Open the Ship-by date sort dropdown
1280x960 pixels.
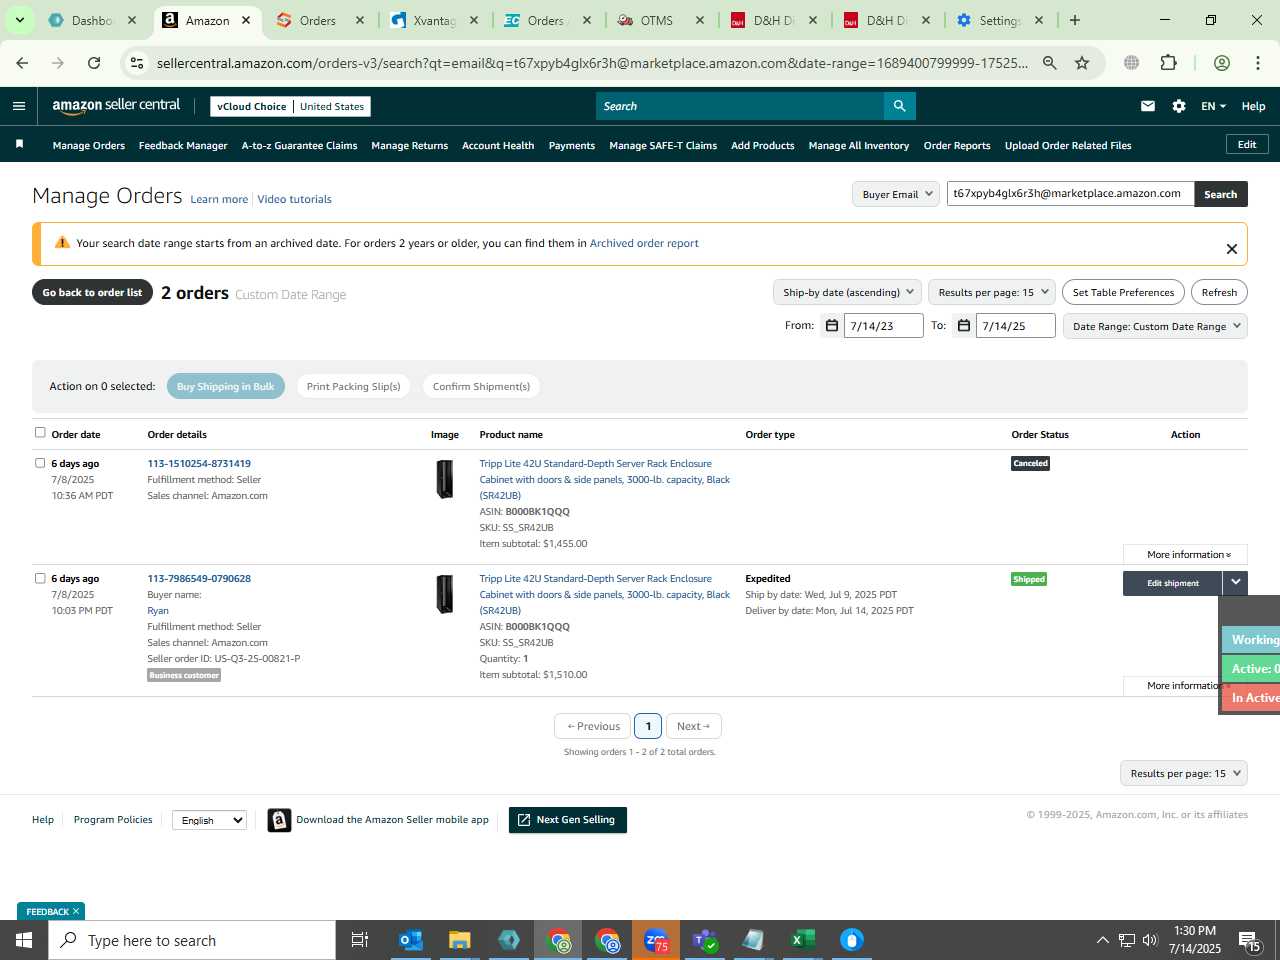(x=848, y=292)
